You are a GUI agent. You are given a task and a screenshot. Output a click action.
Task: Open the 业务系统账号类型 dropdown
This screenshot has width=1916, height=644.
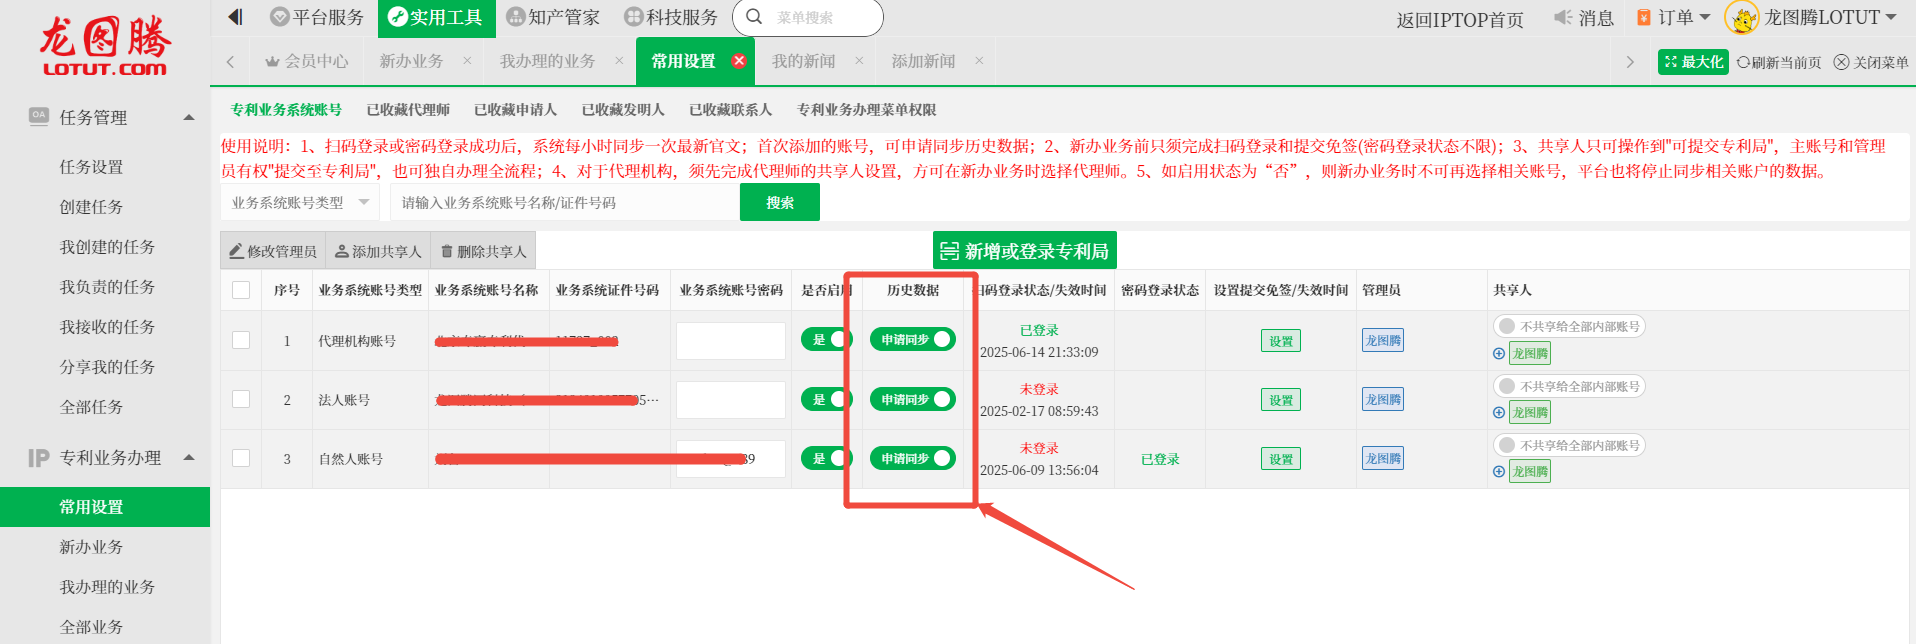(x=300, y=202)
